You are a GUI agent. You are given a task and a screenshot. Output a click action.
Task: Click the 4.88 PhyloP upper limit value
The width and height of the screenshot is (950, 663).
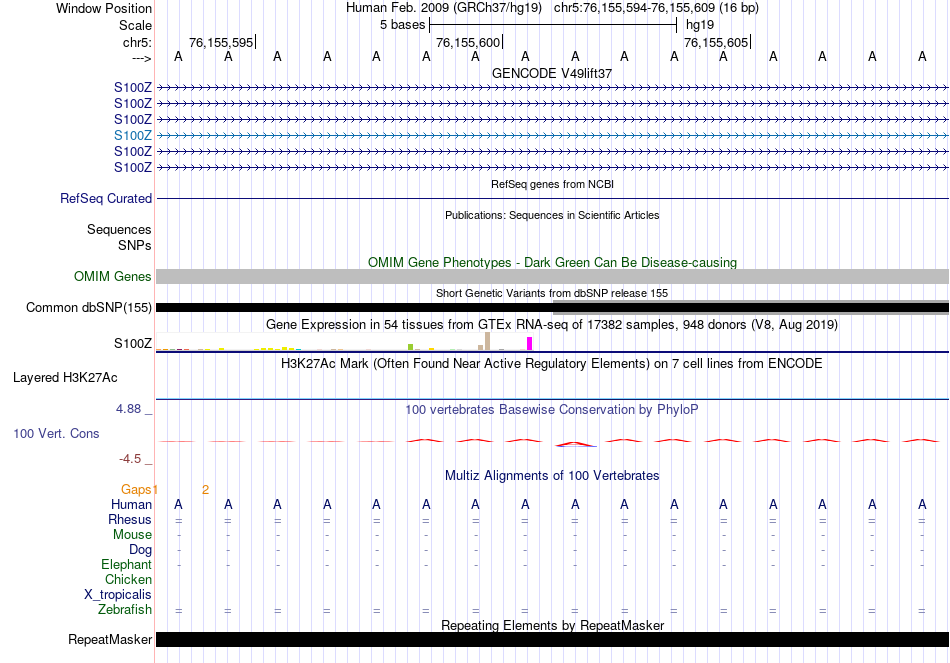coord(128,409)
